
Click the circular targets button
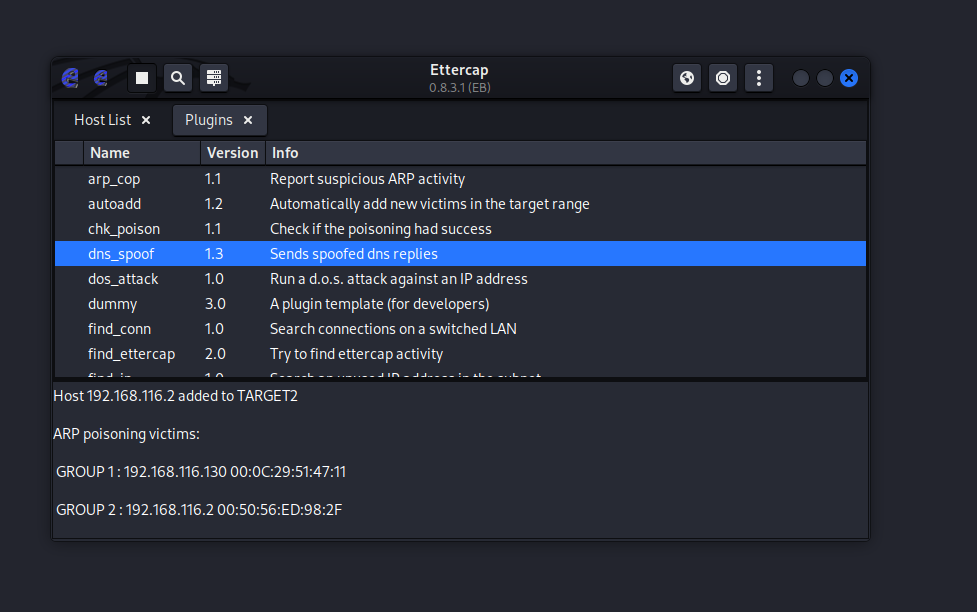pyautogui.click(x=723, y=77)
